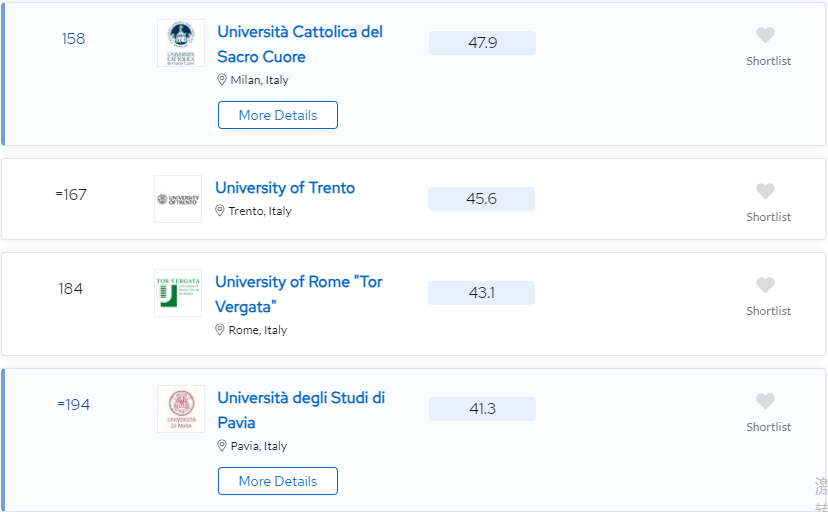Open Università degli Studi di Pavia link
The width and height of the screenshot is (828, 512).
pyautogui.click(x=301, y=410)
